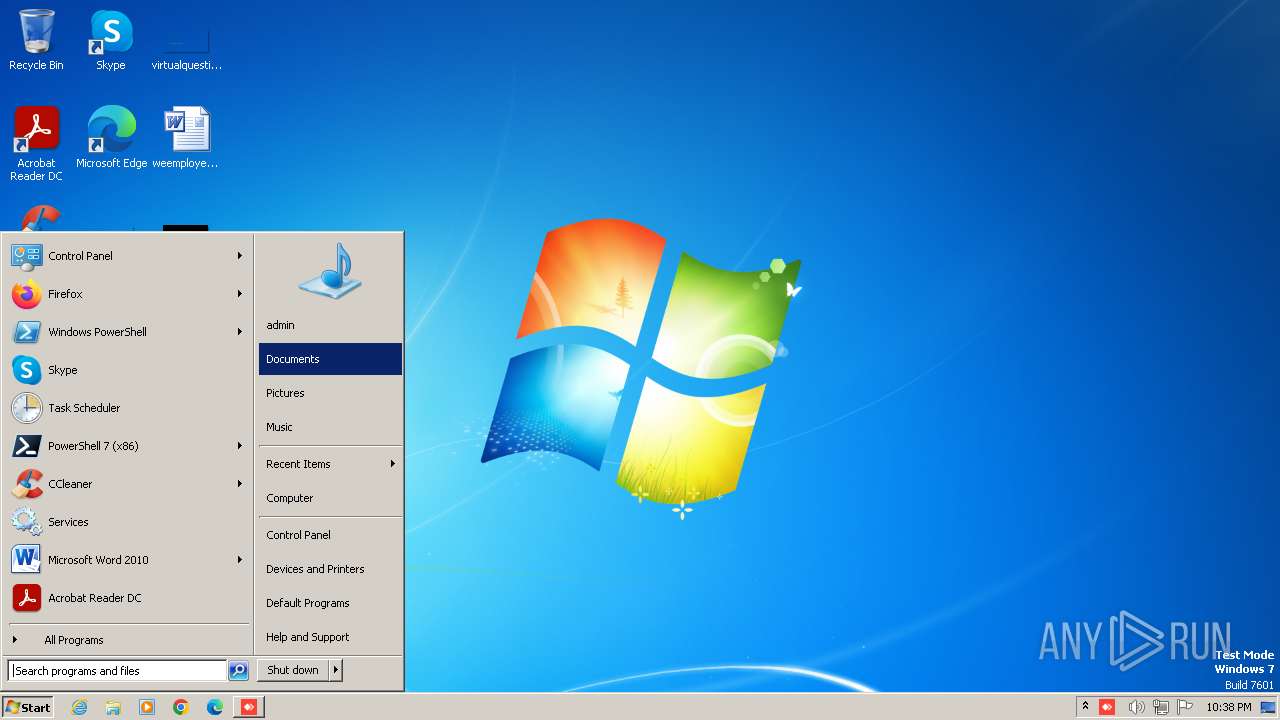Click the Start menu search magnifier button
The width and height of the screenshot is (1280, 720).
[238, 671]
